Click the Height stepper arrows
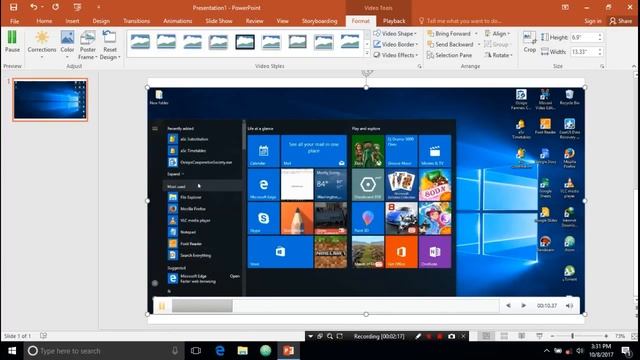Screen dimensions: 640x360 click(600, 37)
